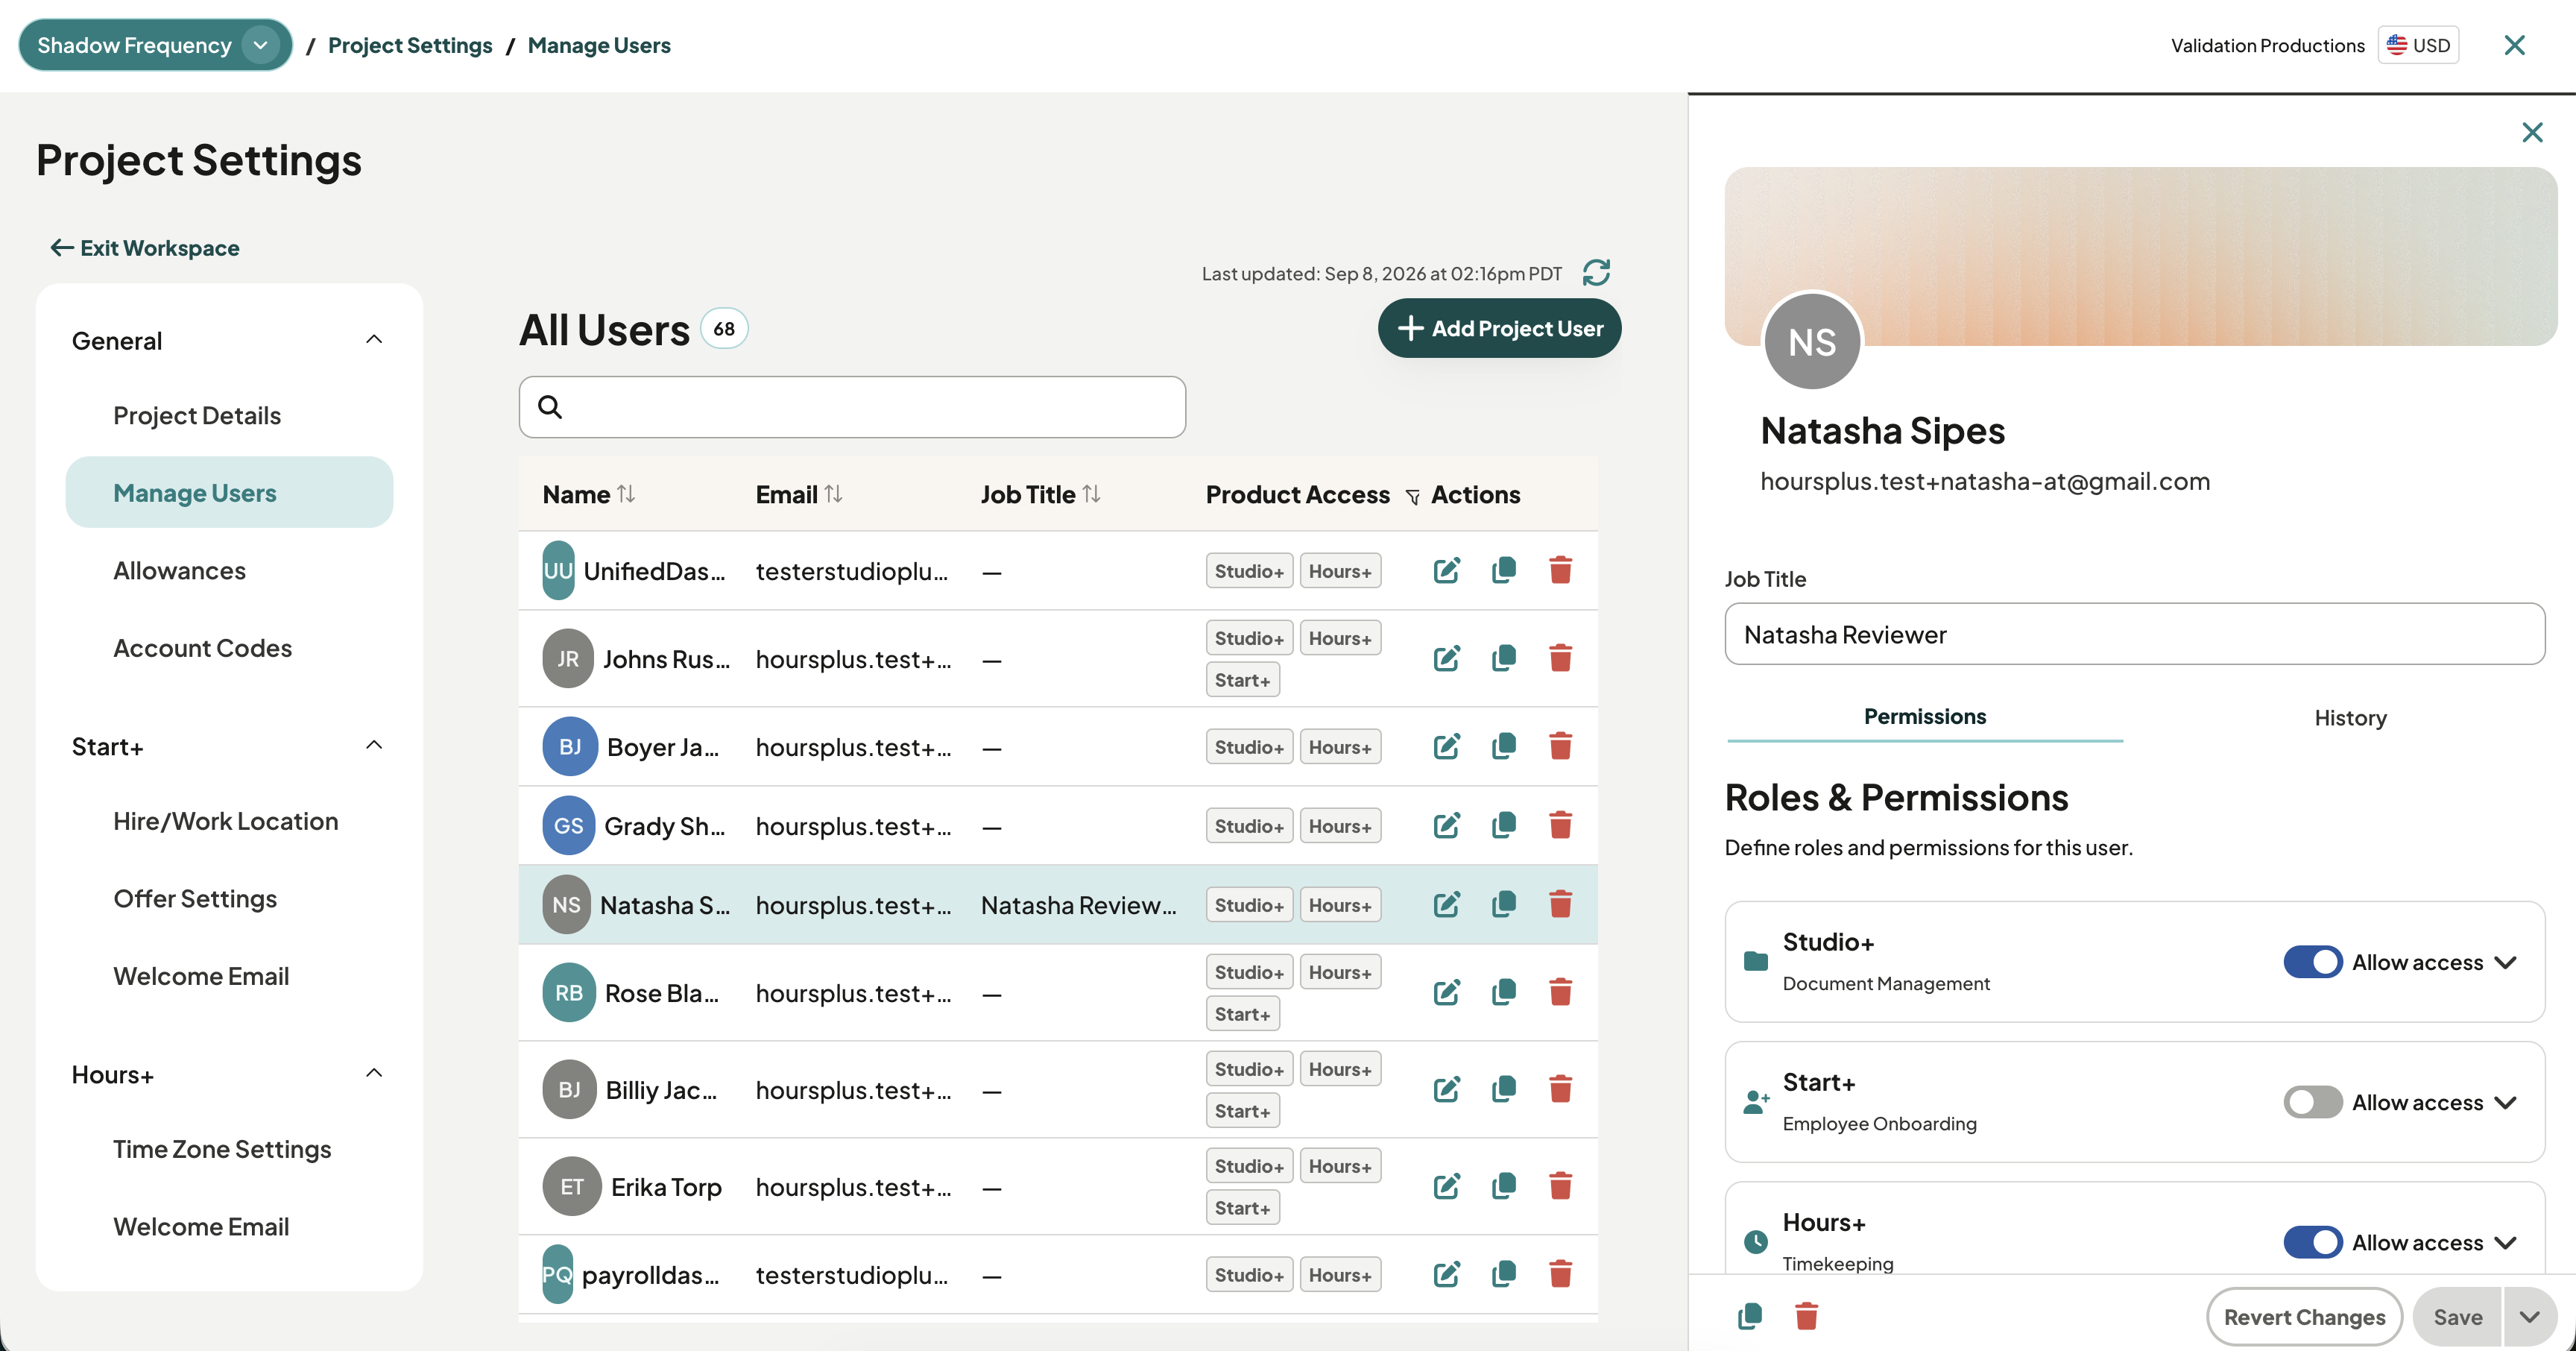The width and height of the screenshot is (2576, 1351).
Task: Collapse the General sidebar section
Action: tap(374, 340)
